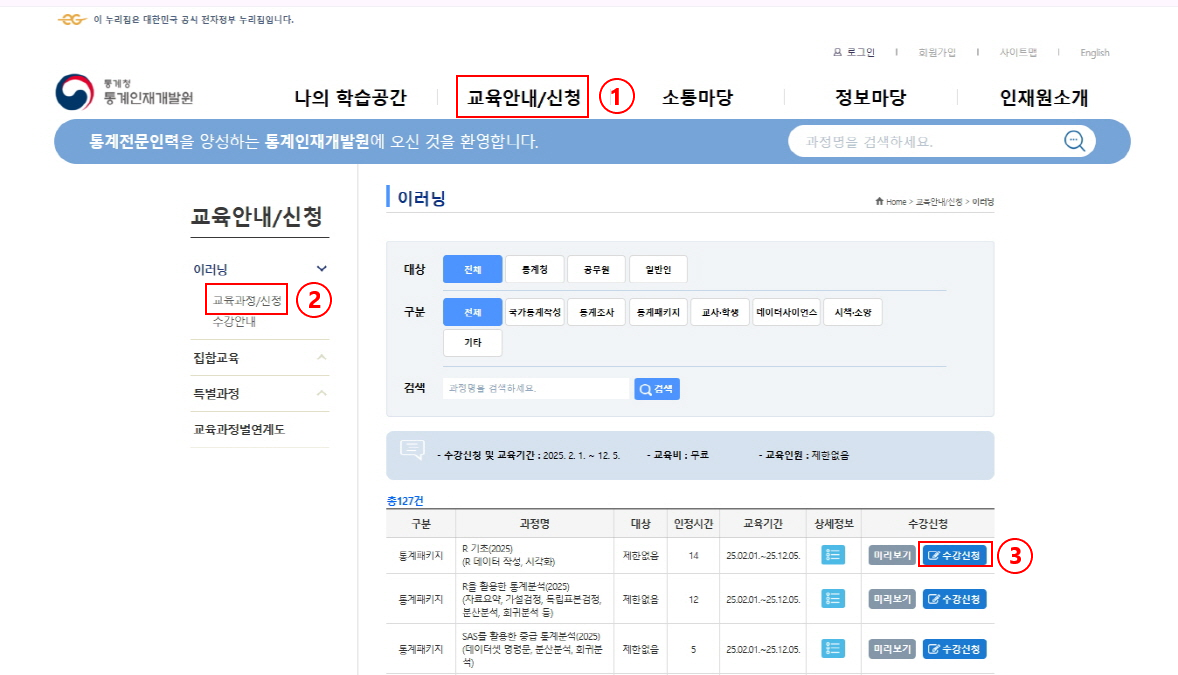Select 교사·학생 category filter
1178x675 pixels.
tap(720, 312)
